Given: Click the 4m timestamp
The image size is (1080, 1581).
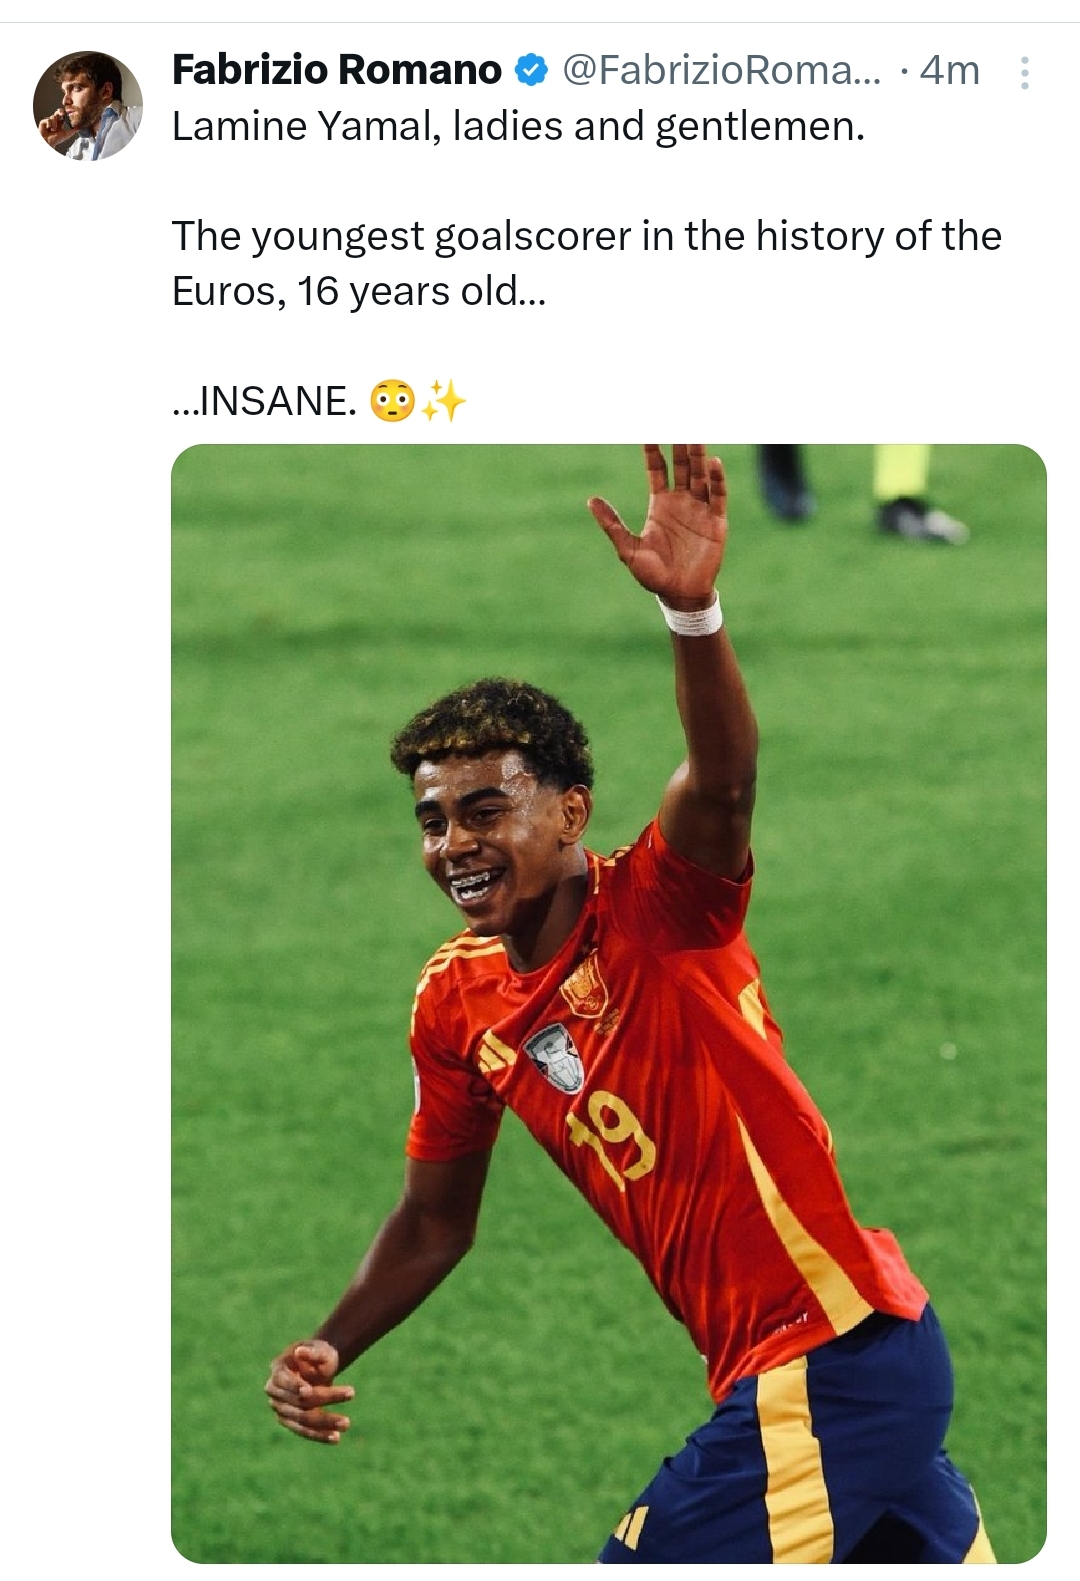Looking at the screenshot, I should (949, 70).
